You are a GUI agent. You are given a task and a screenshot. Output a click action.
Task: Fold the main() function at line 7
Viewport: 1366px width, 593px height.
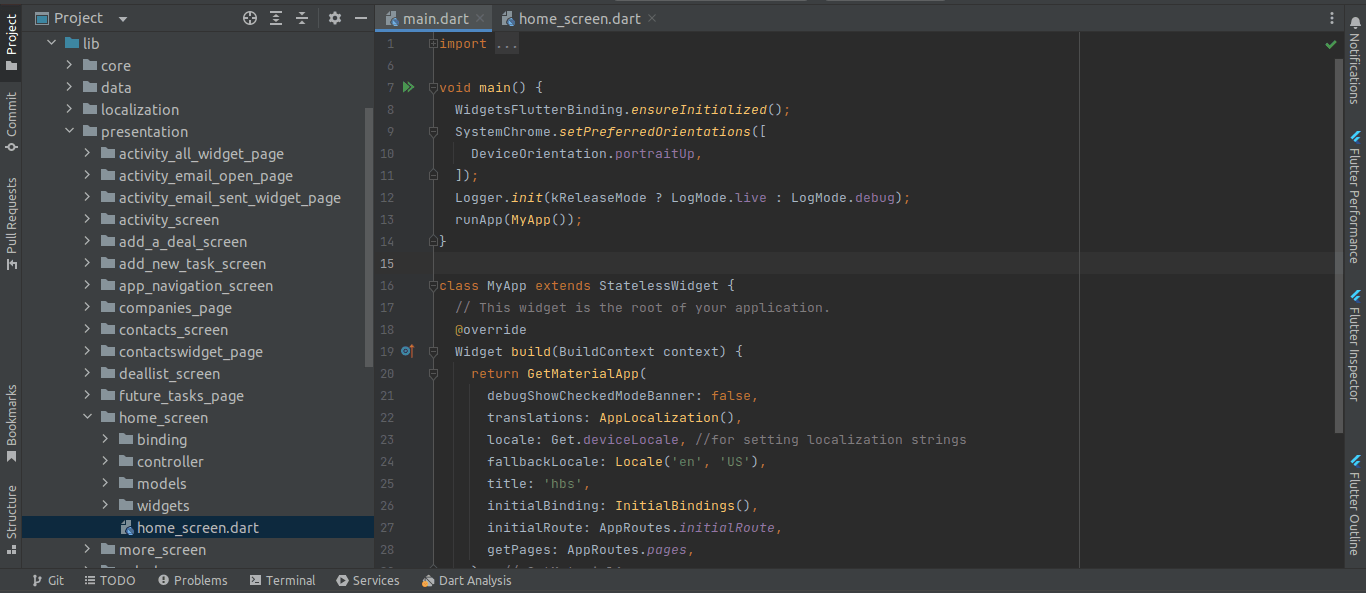(x=433, y=88)
